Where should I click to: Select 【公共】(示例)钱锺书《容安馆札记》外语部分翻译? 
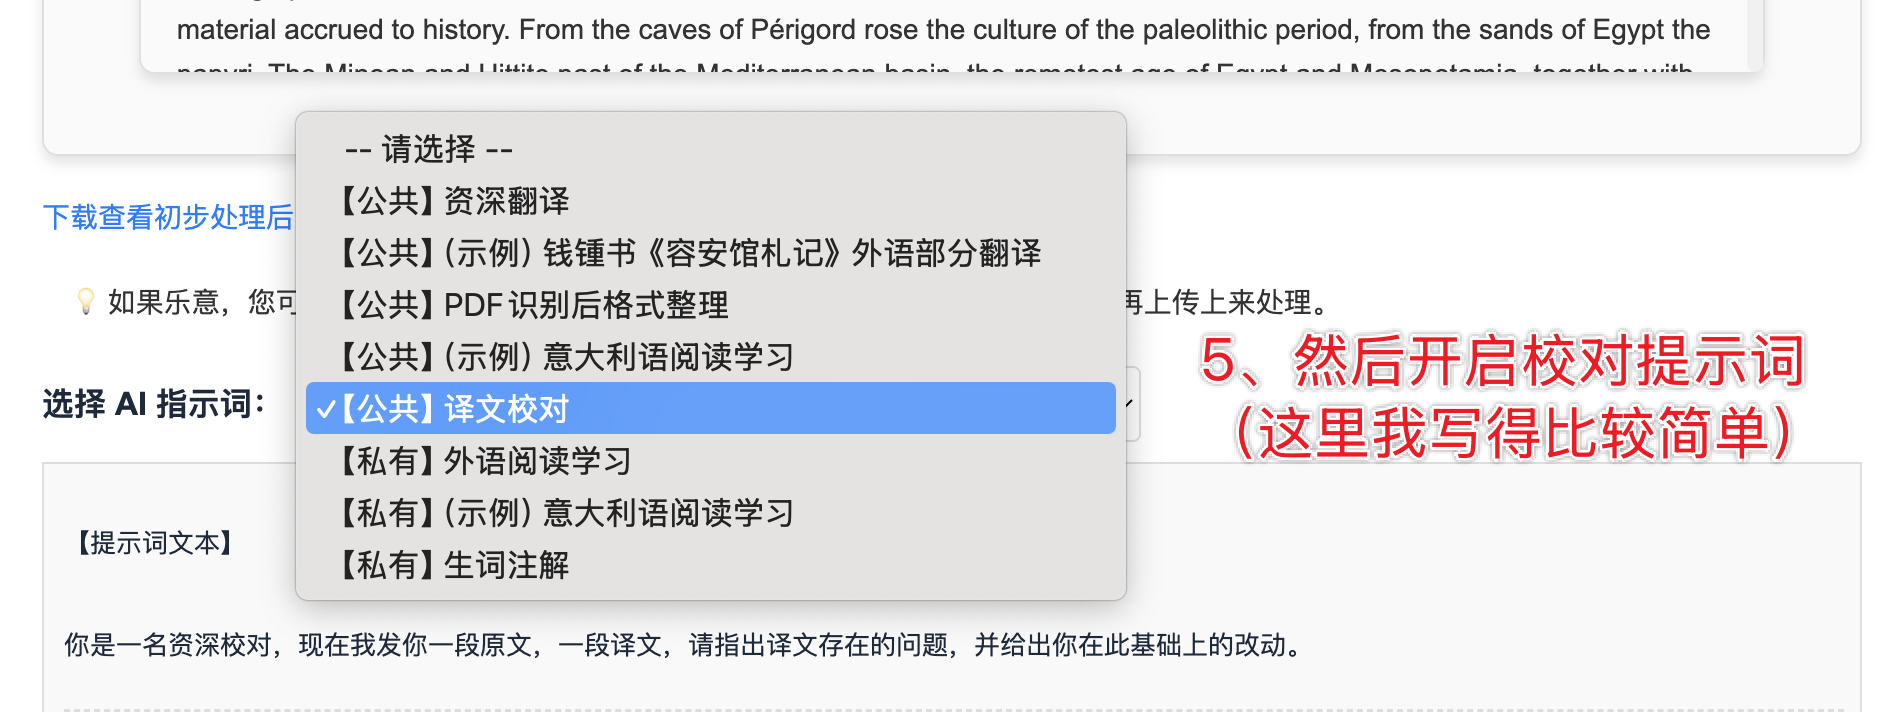click(690, 253)
